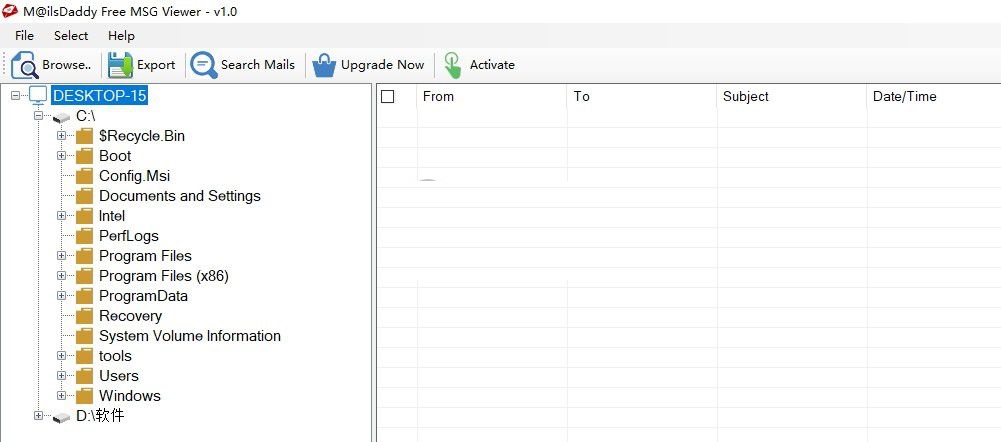
Task: Expand the $Recycle.Bin folder node
Action: click(61, 135)
